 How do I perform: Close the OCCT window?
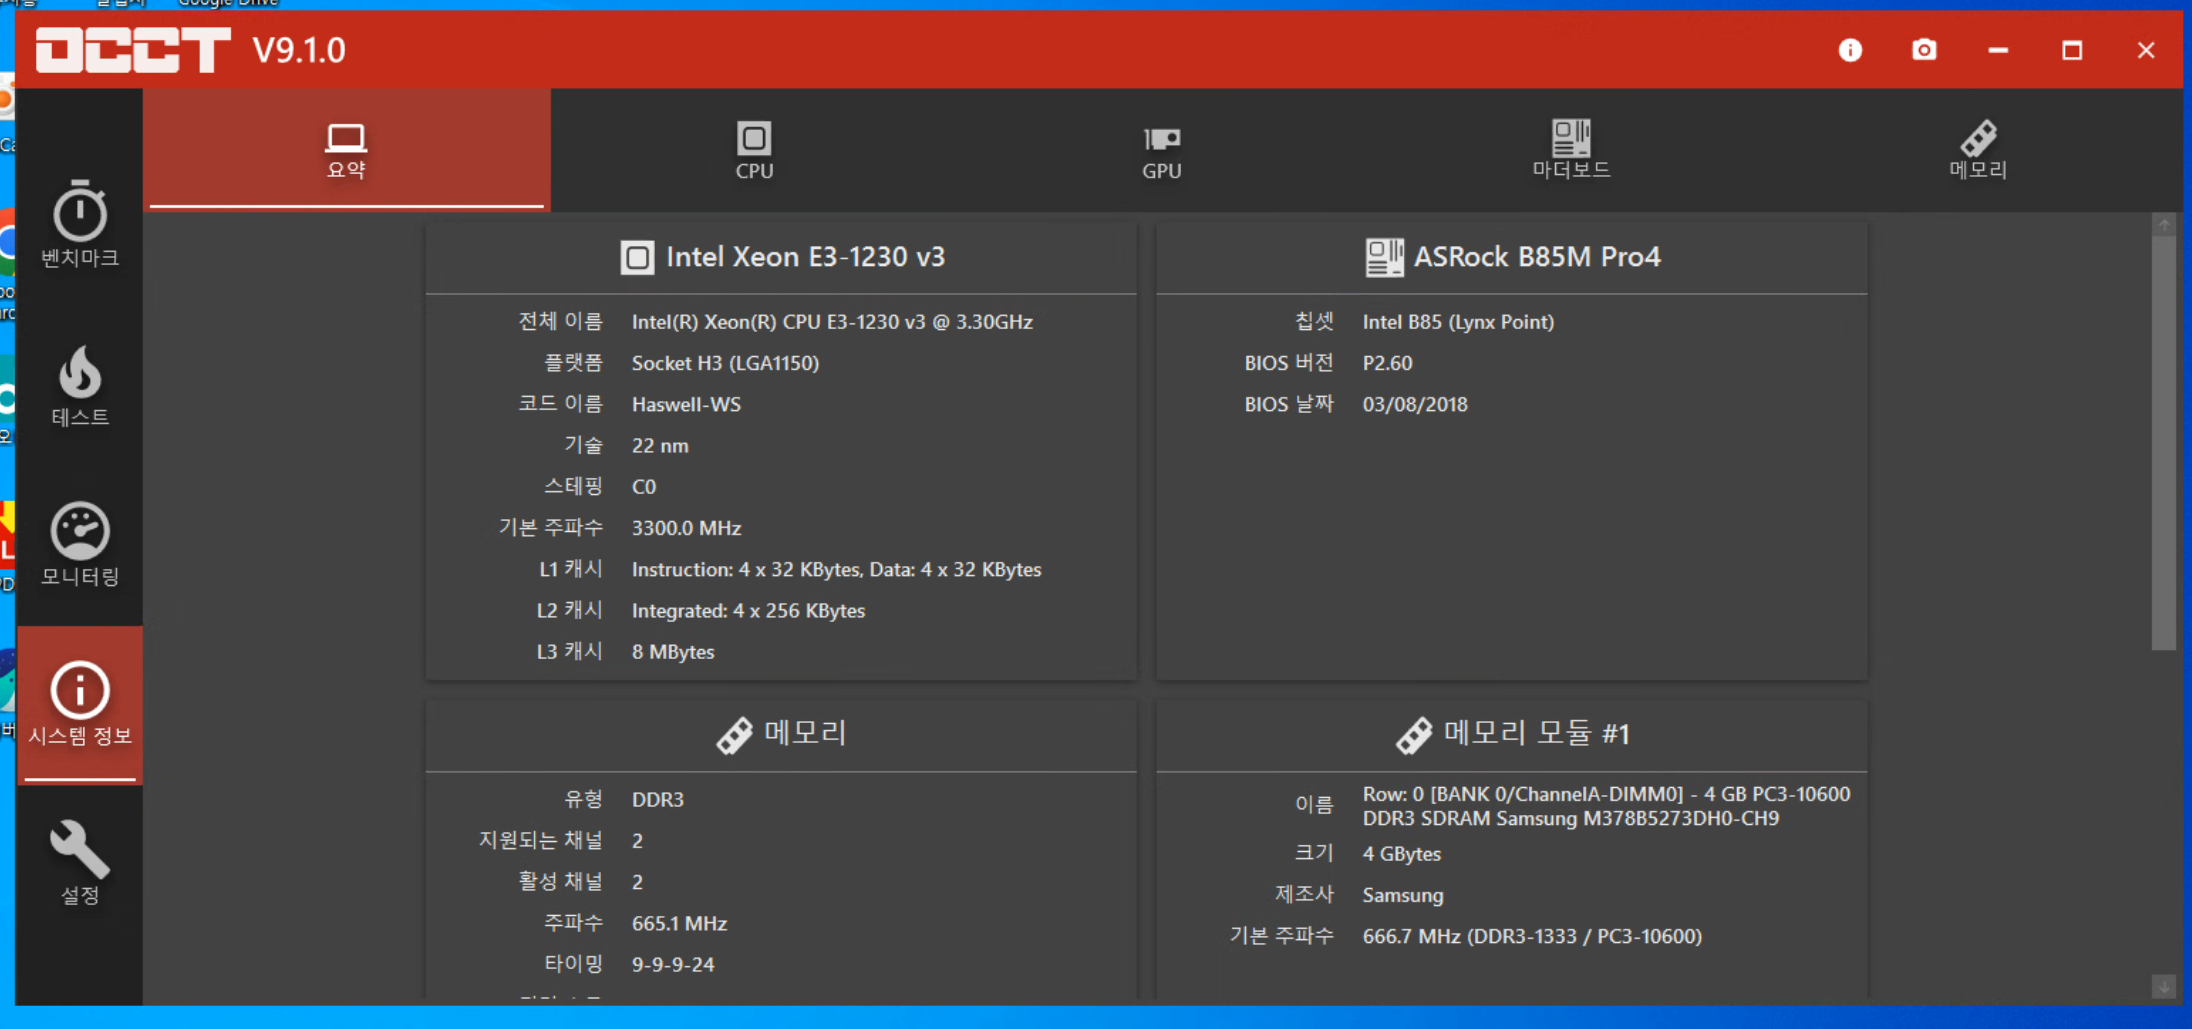click(x=2146, y=50)
